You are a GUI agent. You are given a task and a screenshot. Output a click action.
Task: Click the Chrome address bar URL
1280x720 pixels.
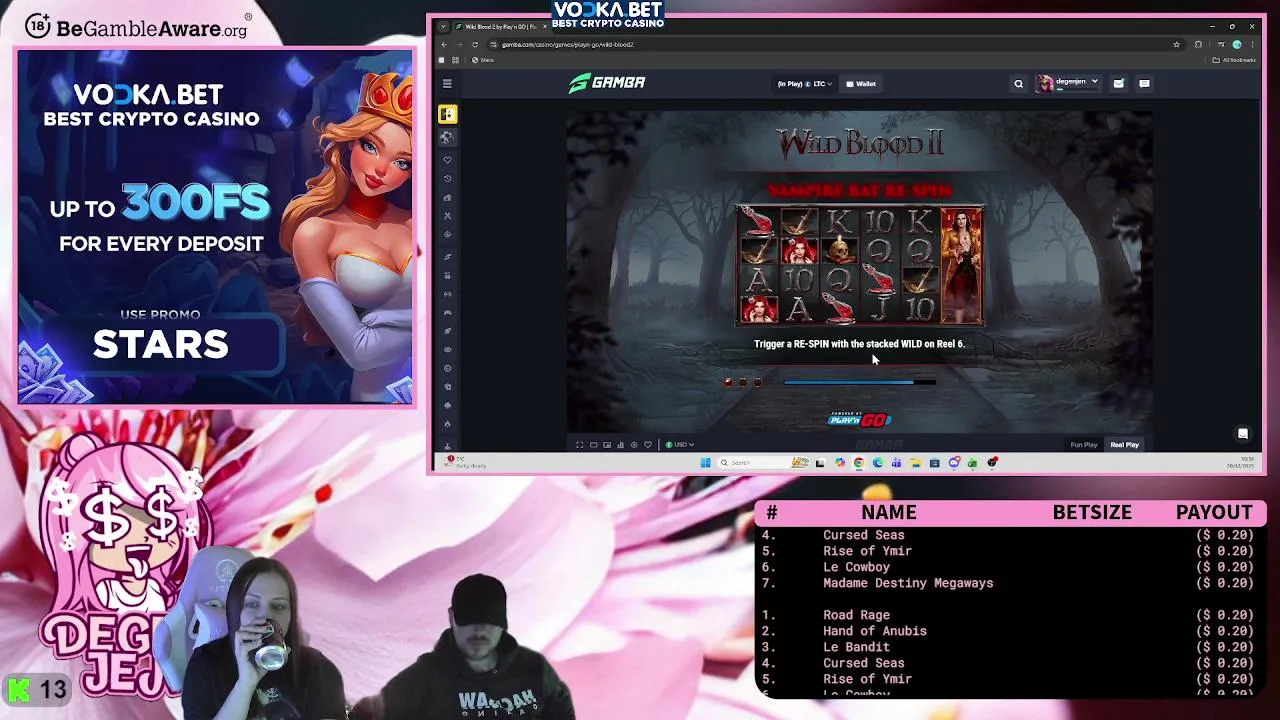point(567,44)
